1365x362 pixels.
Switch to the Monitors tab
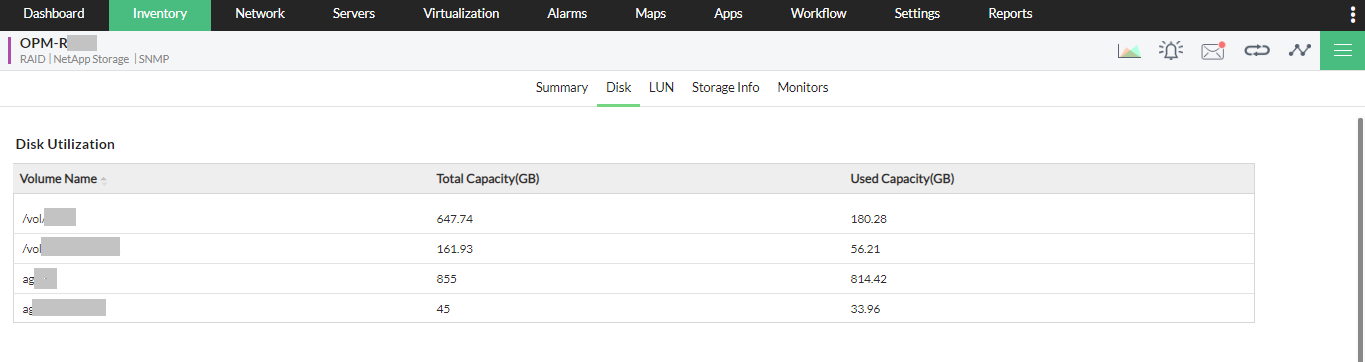click(x=803, y=88)
